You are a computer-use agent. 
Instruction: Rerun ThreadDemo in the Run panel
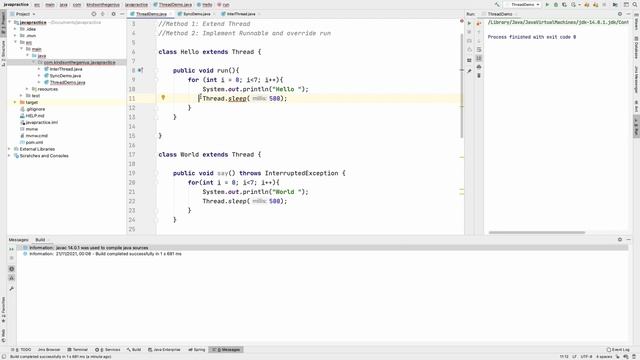tap(469, 23)
